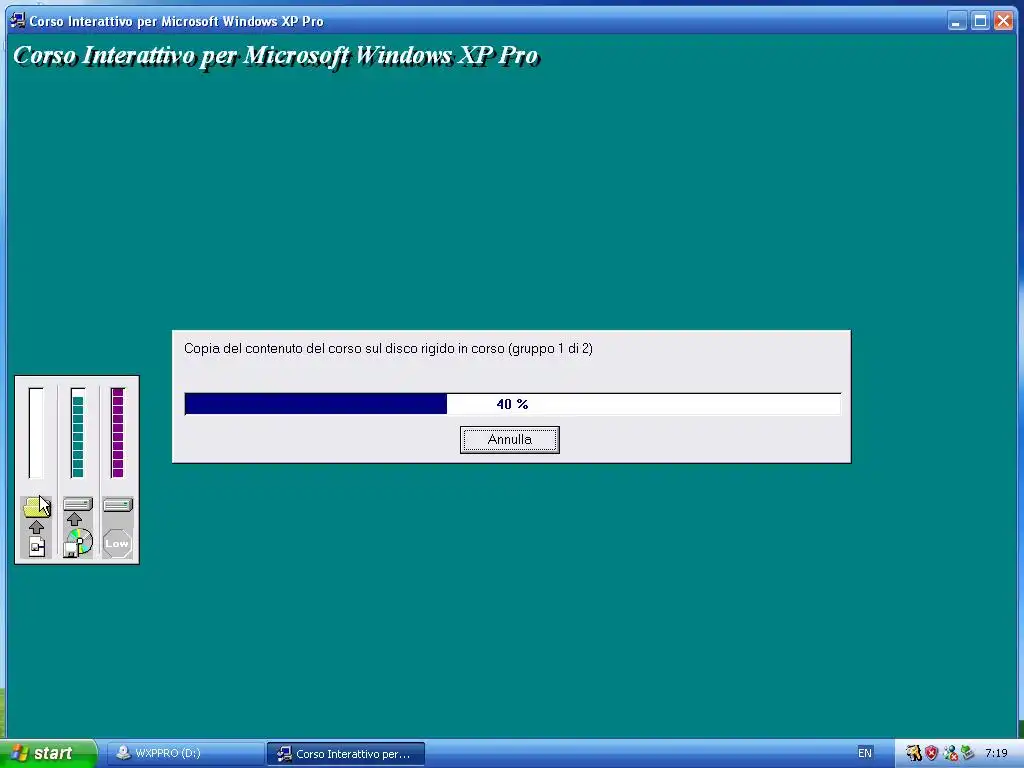Click the Corso Interattivo taskbar button
This screenshot has height=768, width=1024.
[345, 754]
